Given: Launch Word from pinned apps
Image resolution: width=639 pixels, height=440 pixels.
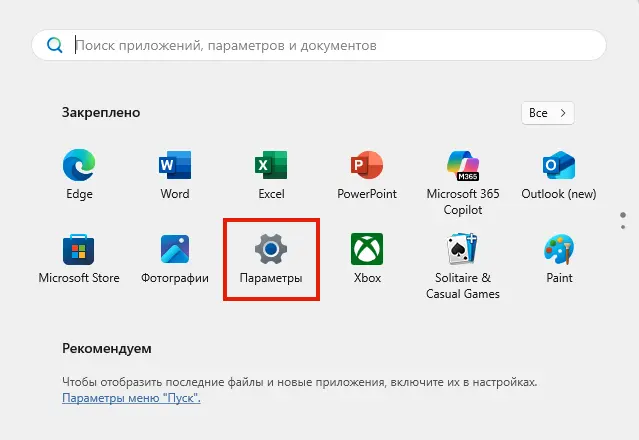Looking at the screenshot, I should pyautogui.click(x=175, y=174).
